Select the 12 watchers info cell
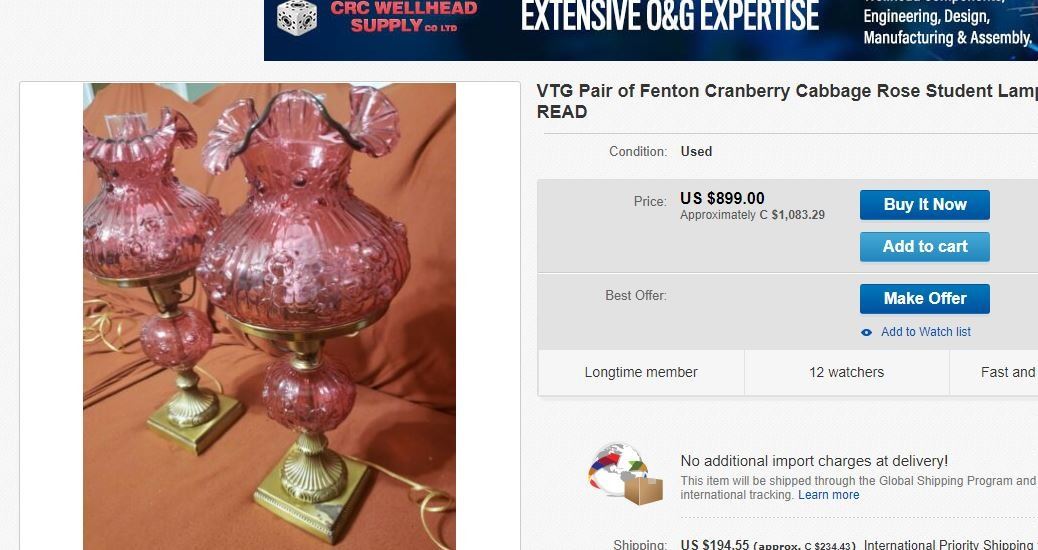Viewport: 1038px width, 550px height. point(846,373)
